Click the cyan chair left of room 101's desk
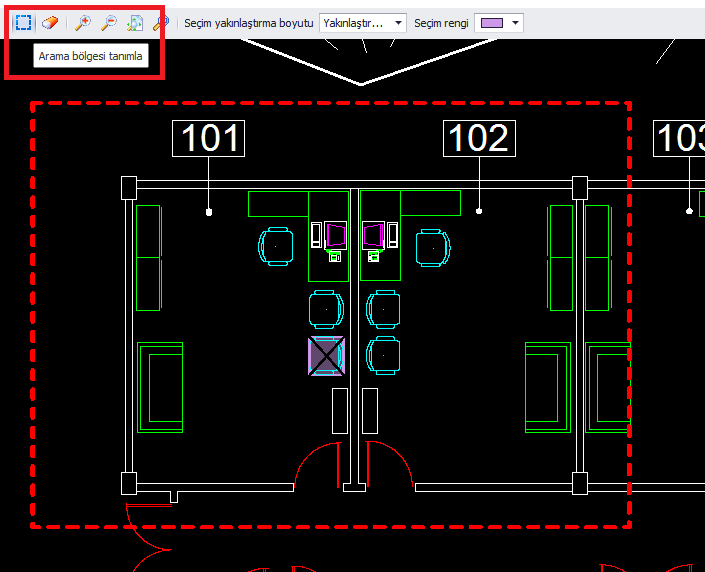 [277, 245]
